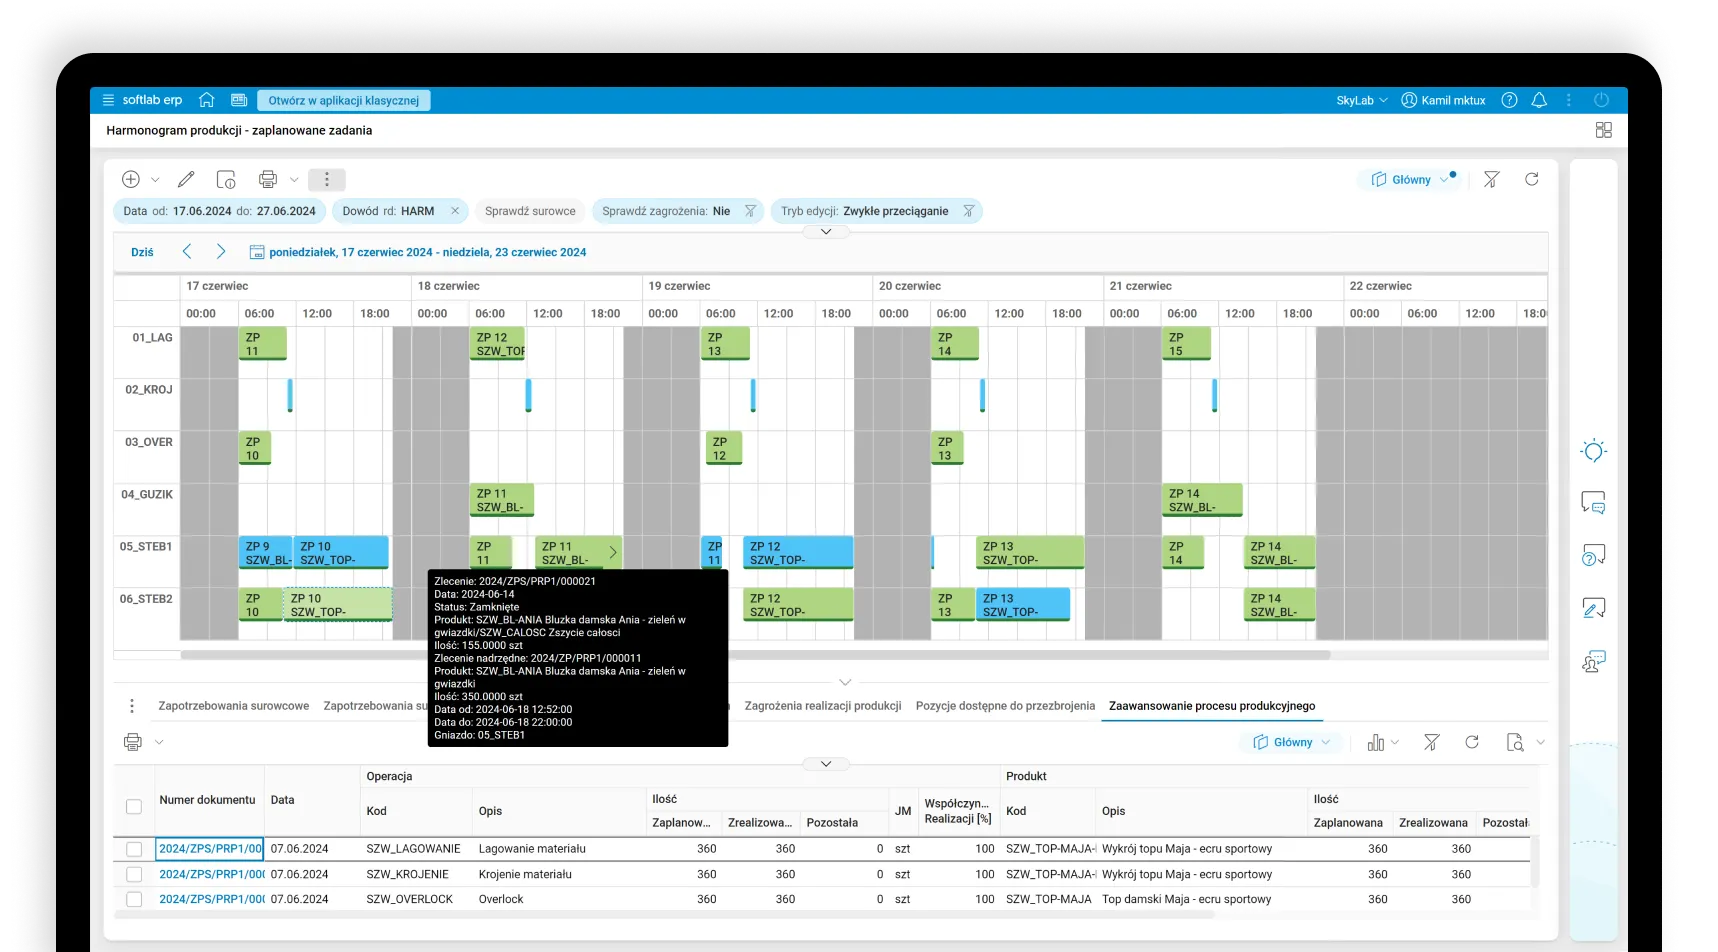The height and width of the screenshot is (952, 1718).
Task: Click the refresh icon near Główny view
Action: [x=1531, y=180]
